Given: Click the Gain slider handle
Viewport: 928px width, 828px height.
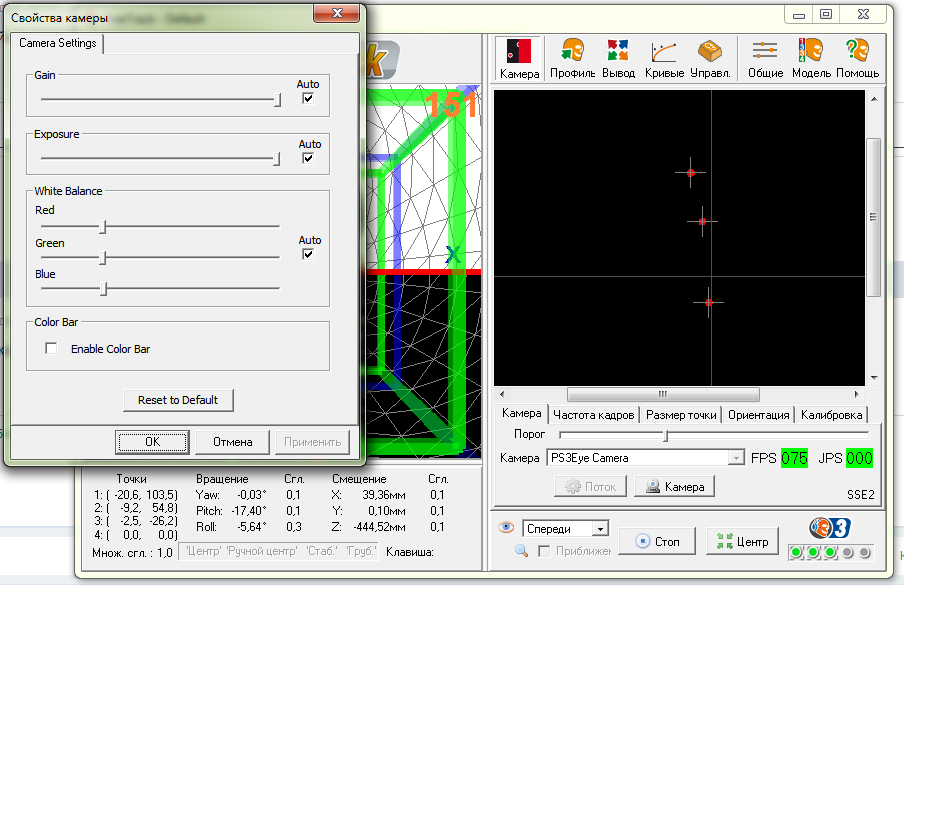Looking at the screenshot, I should (x=278, y=100).
